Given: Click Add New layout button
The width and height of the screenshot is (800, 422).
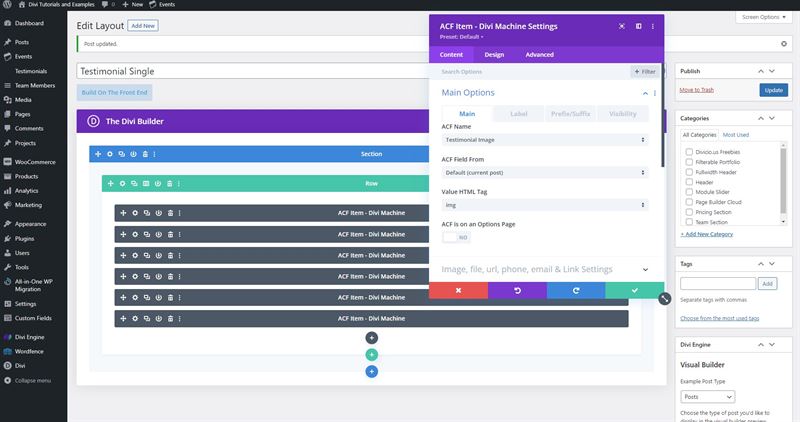Looking at the screenshot, I should coord(143,26).
